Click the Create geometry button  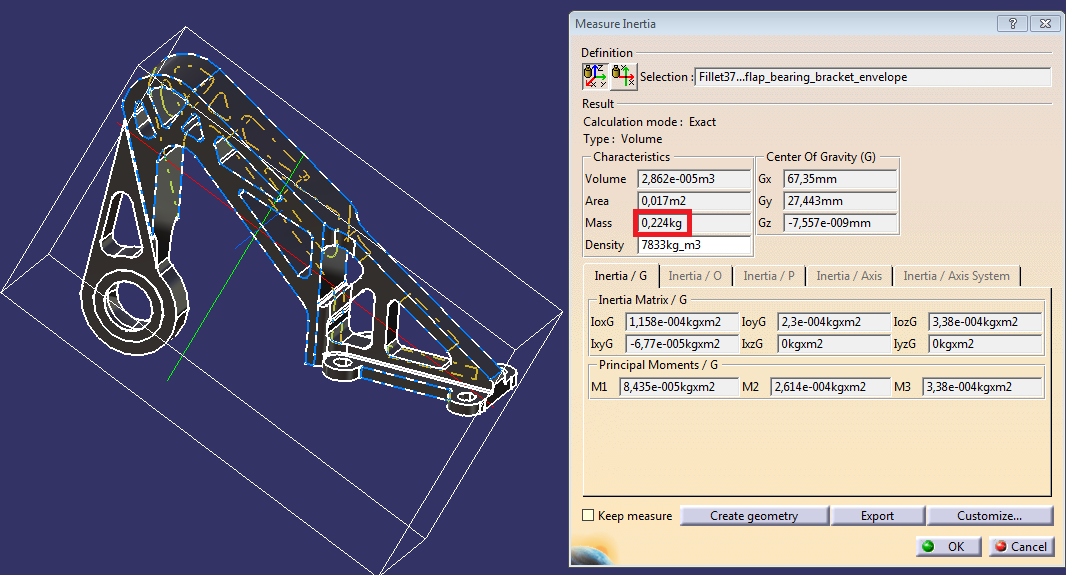pyautogui.click(x=754, y=516)
